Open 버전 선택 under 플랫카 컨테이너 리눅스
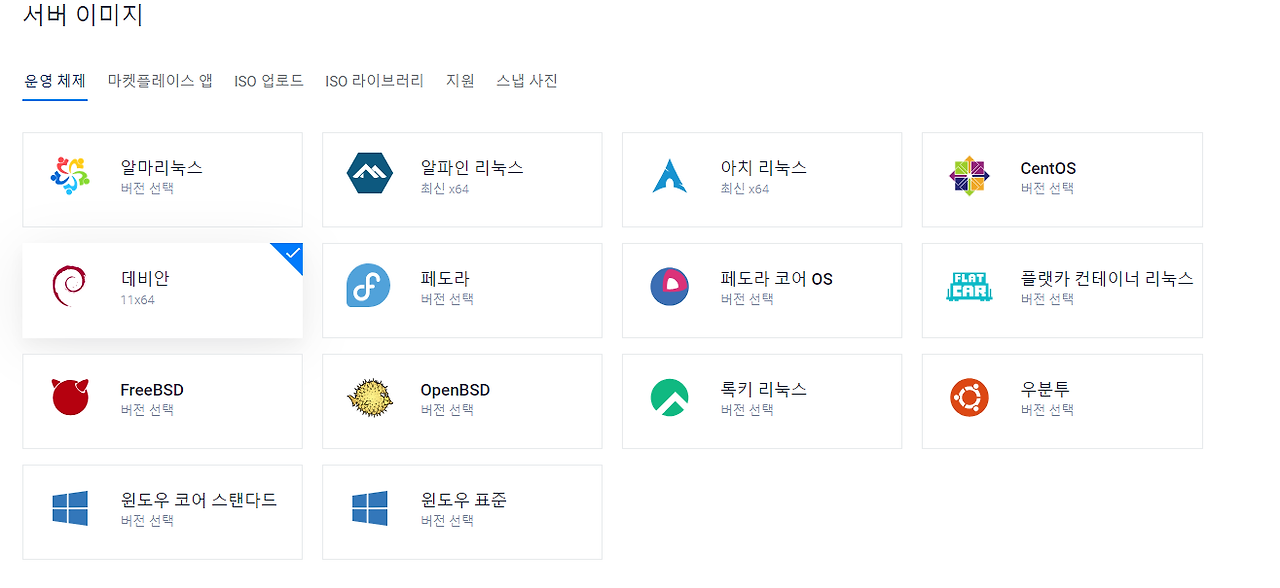Viewport: 1280px width, 588px height. [1047, 299]
